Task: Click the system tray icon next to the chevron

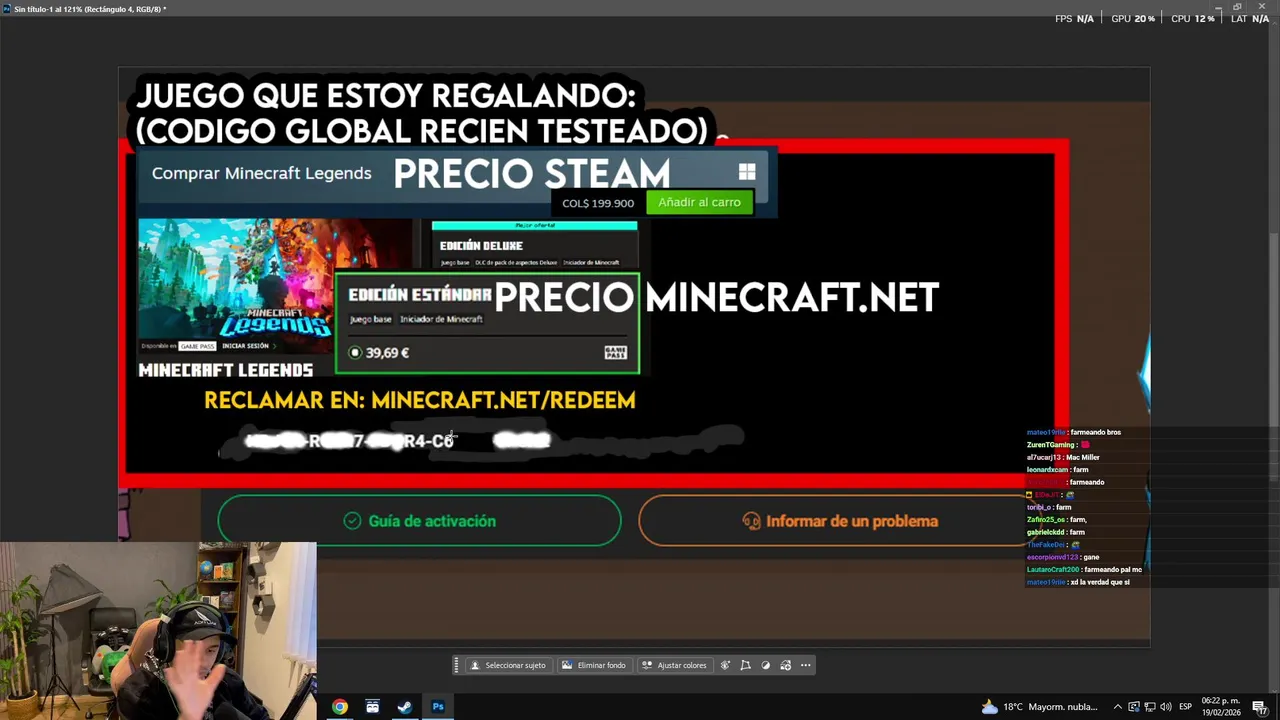Action: click(x=1133, y=707)
